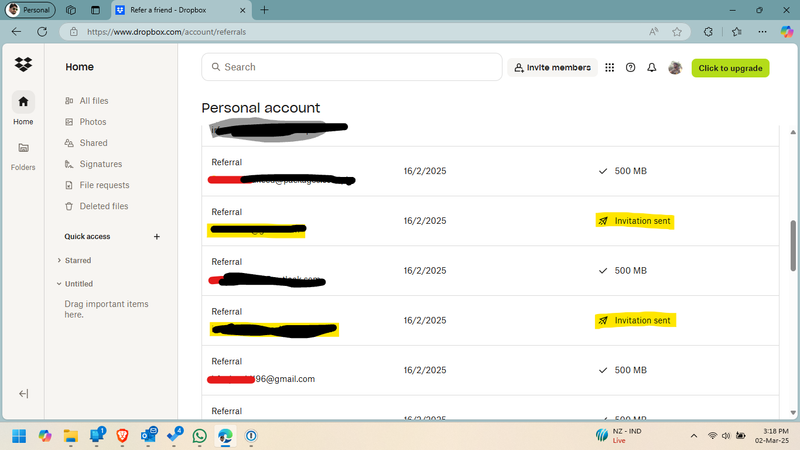This screenshot has height=450, width=800.
Task: Open the account avatar menu
Action: coord(675,68)
